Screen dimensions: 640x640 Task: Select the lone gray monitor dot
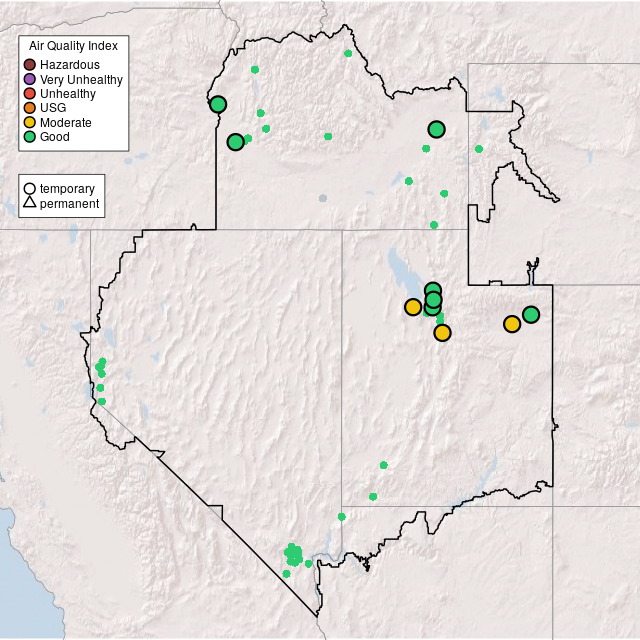pyautogui.click(x=322, y=198)
